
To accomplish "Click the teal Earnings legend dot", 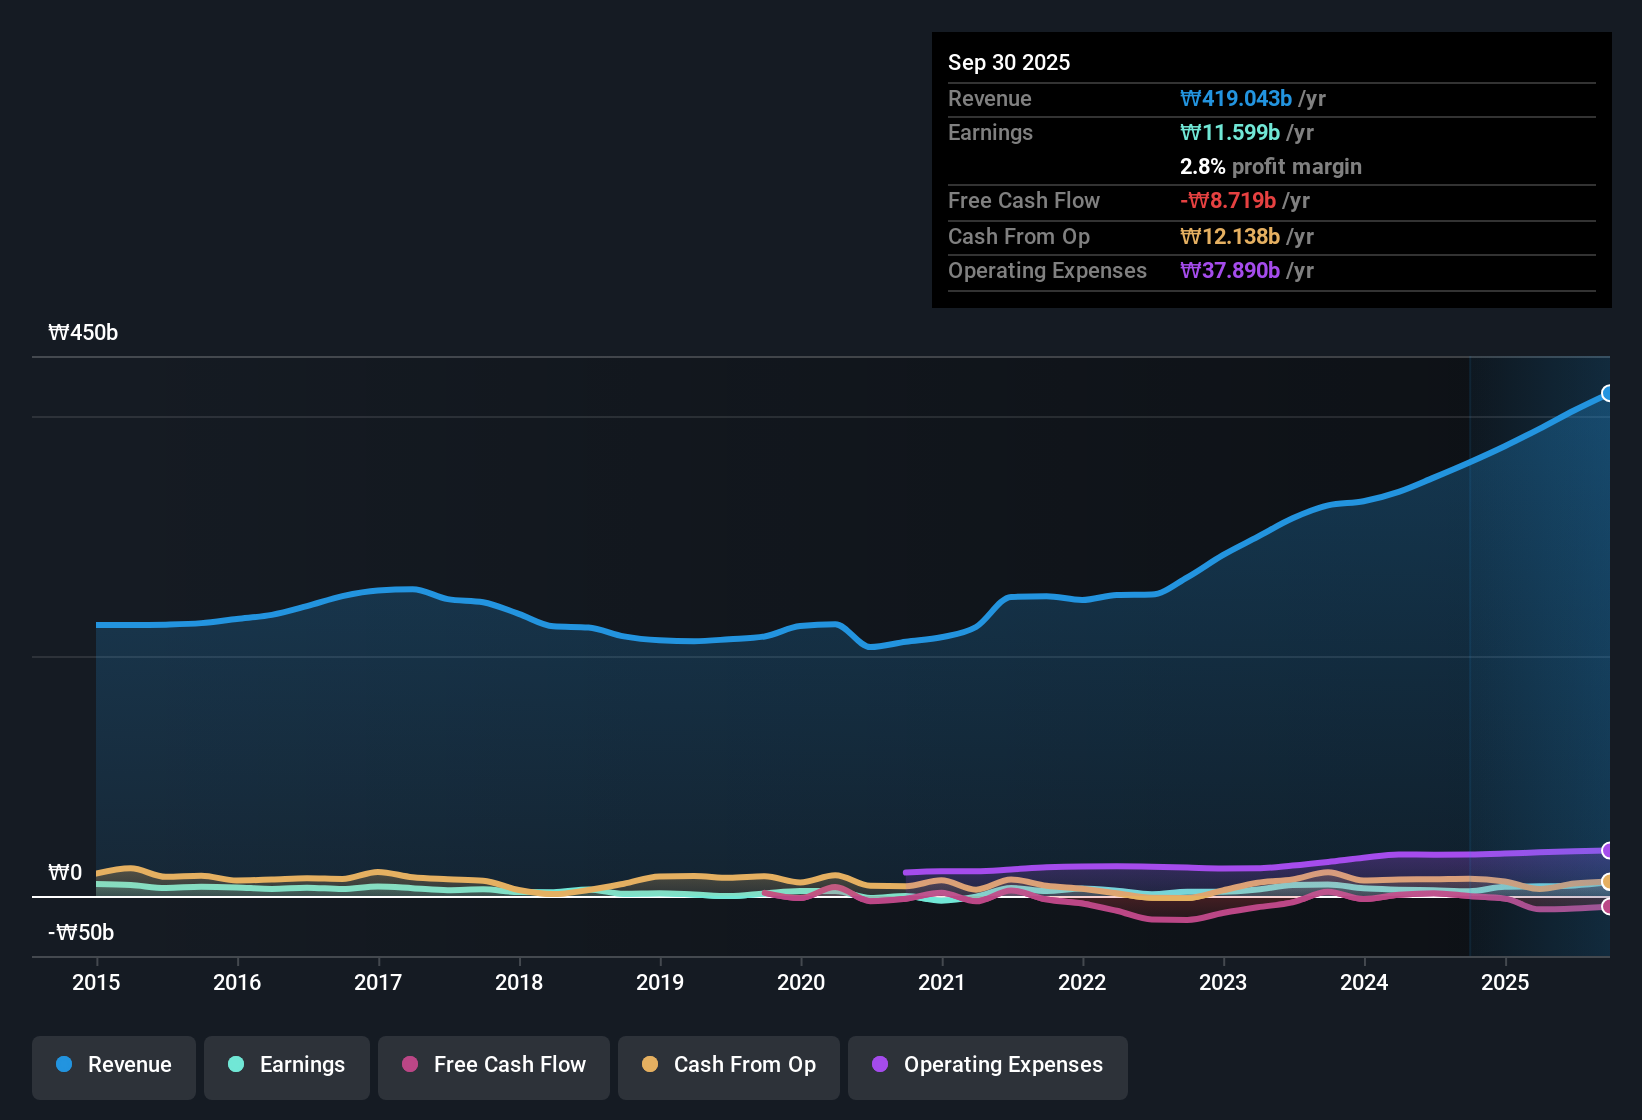I will click(x=236, y=1065).
